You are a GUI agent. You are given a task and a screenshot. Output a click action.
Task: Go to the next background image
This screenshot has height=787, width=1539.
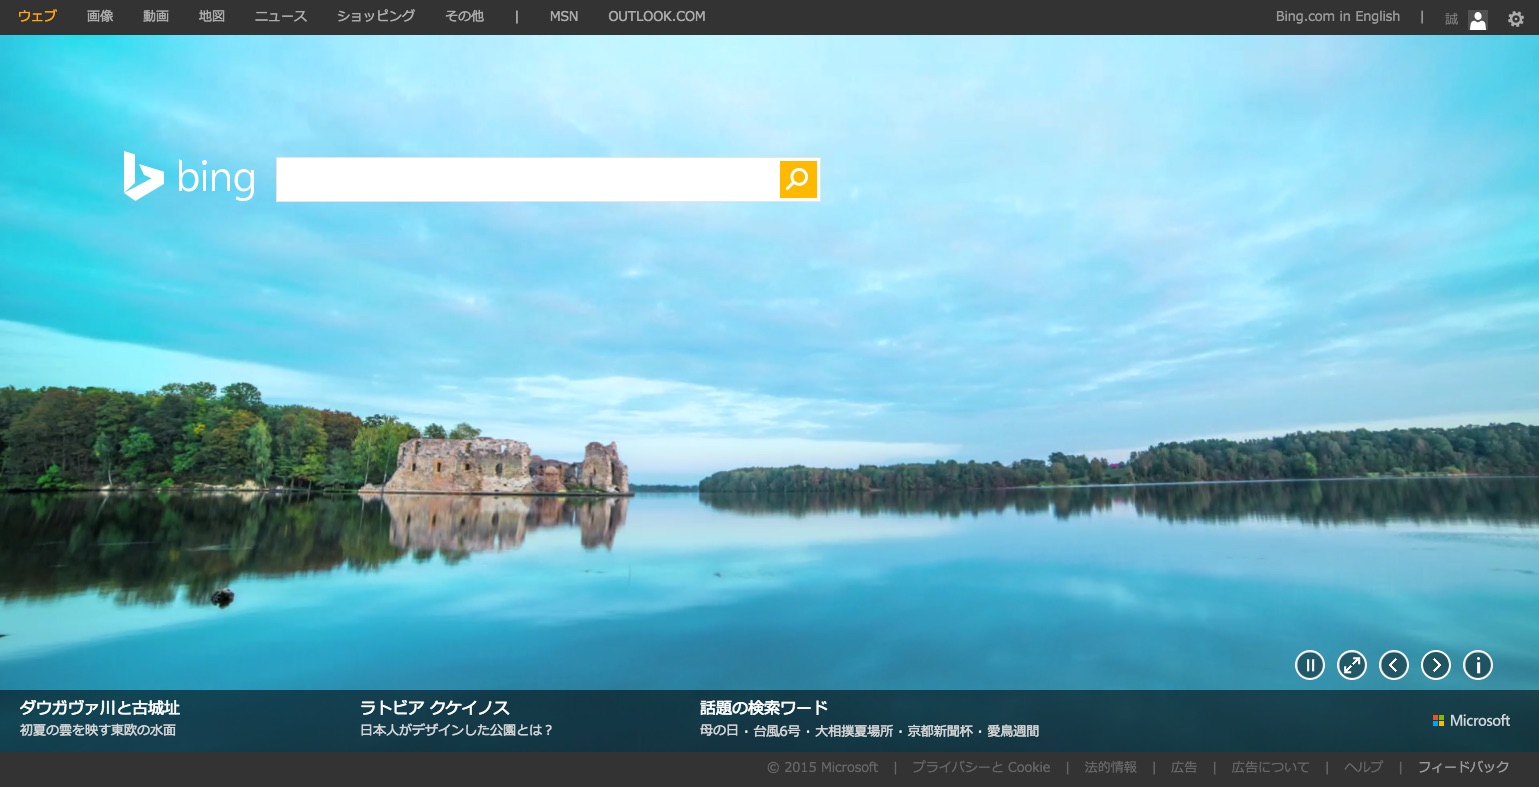(1435, 665)
